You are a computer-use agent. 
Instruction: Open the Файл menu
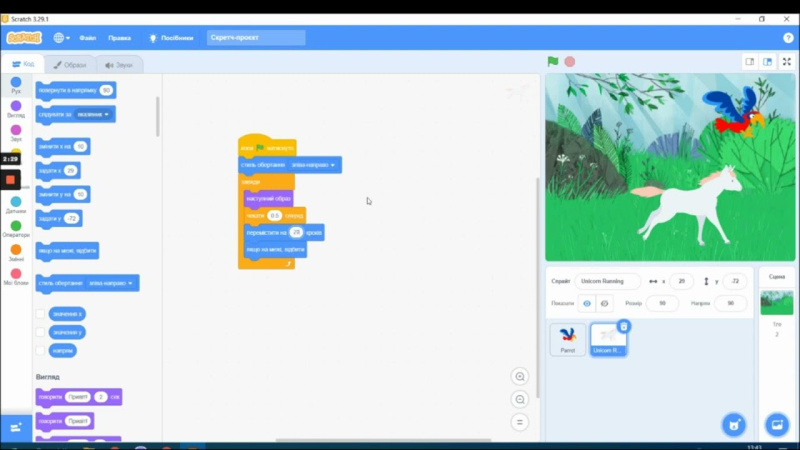point(87,37)
